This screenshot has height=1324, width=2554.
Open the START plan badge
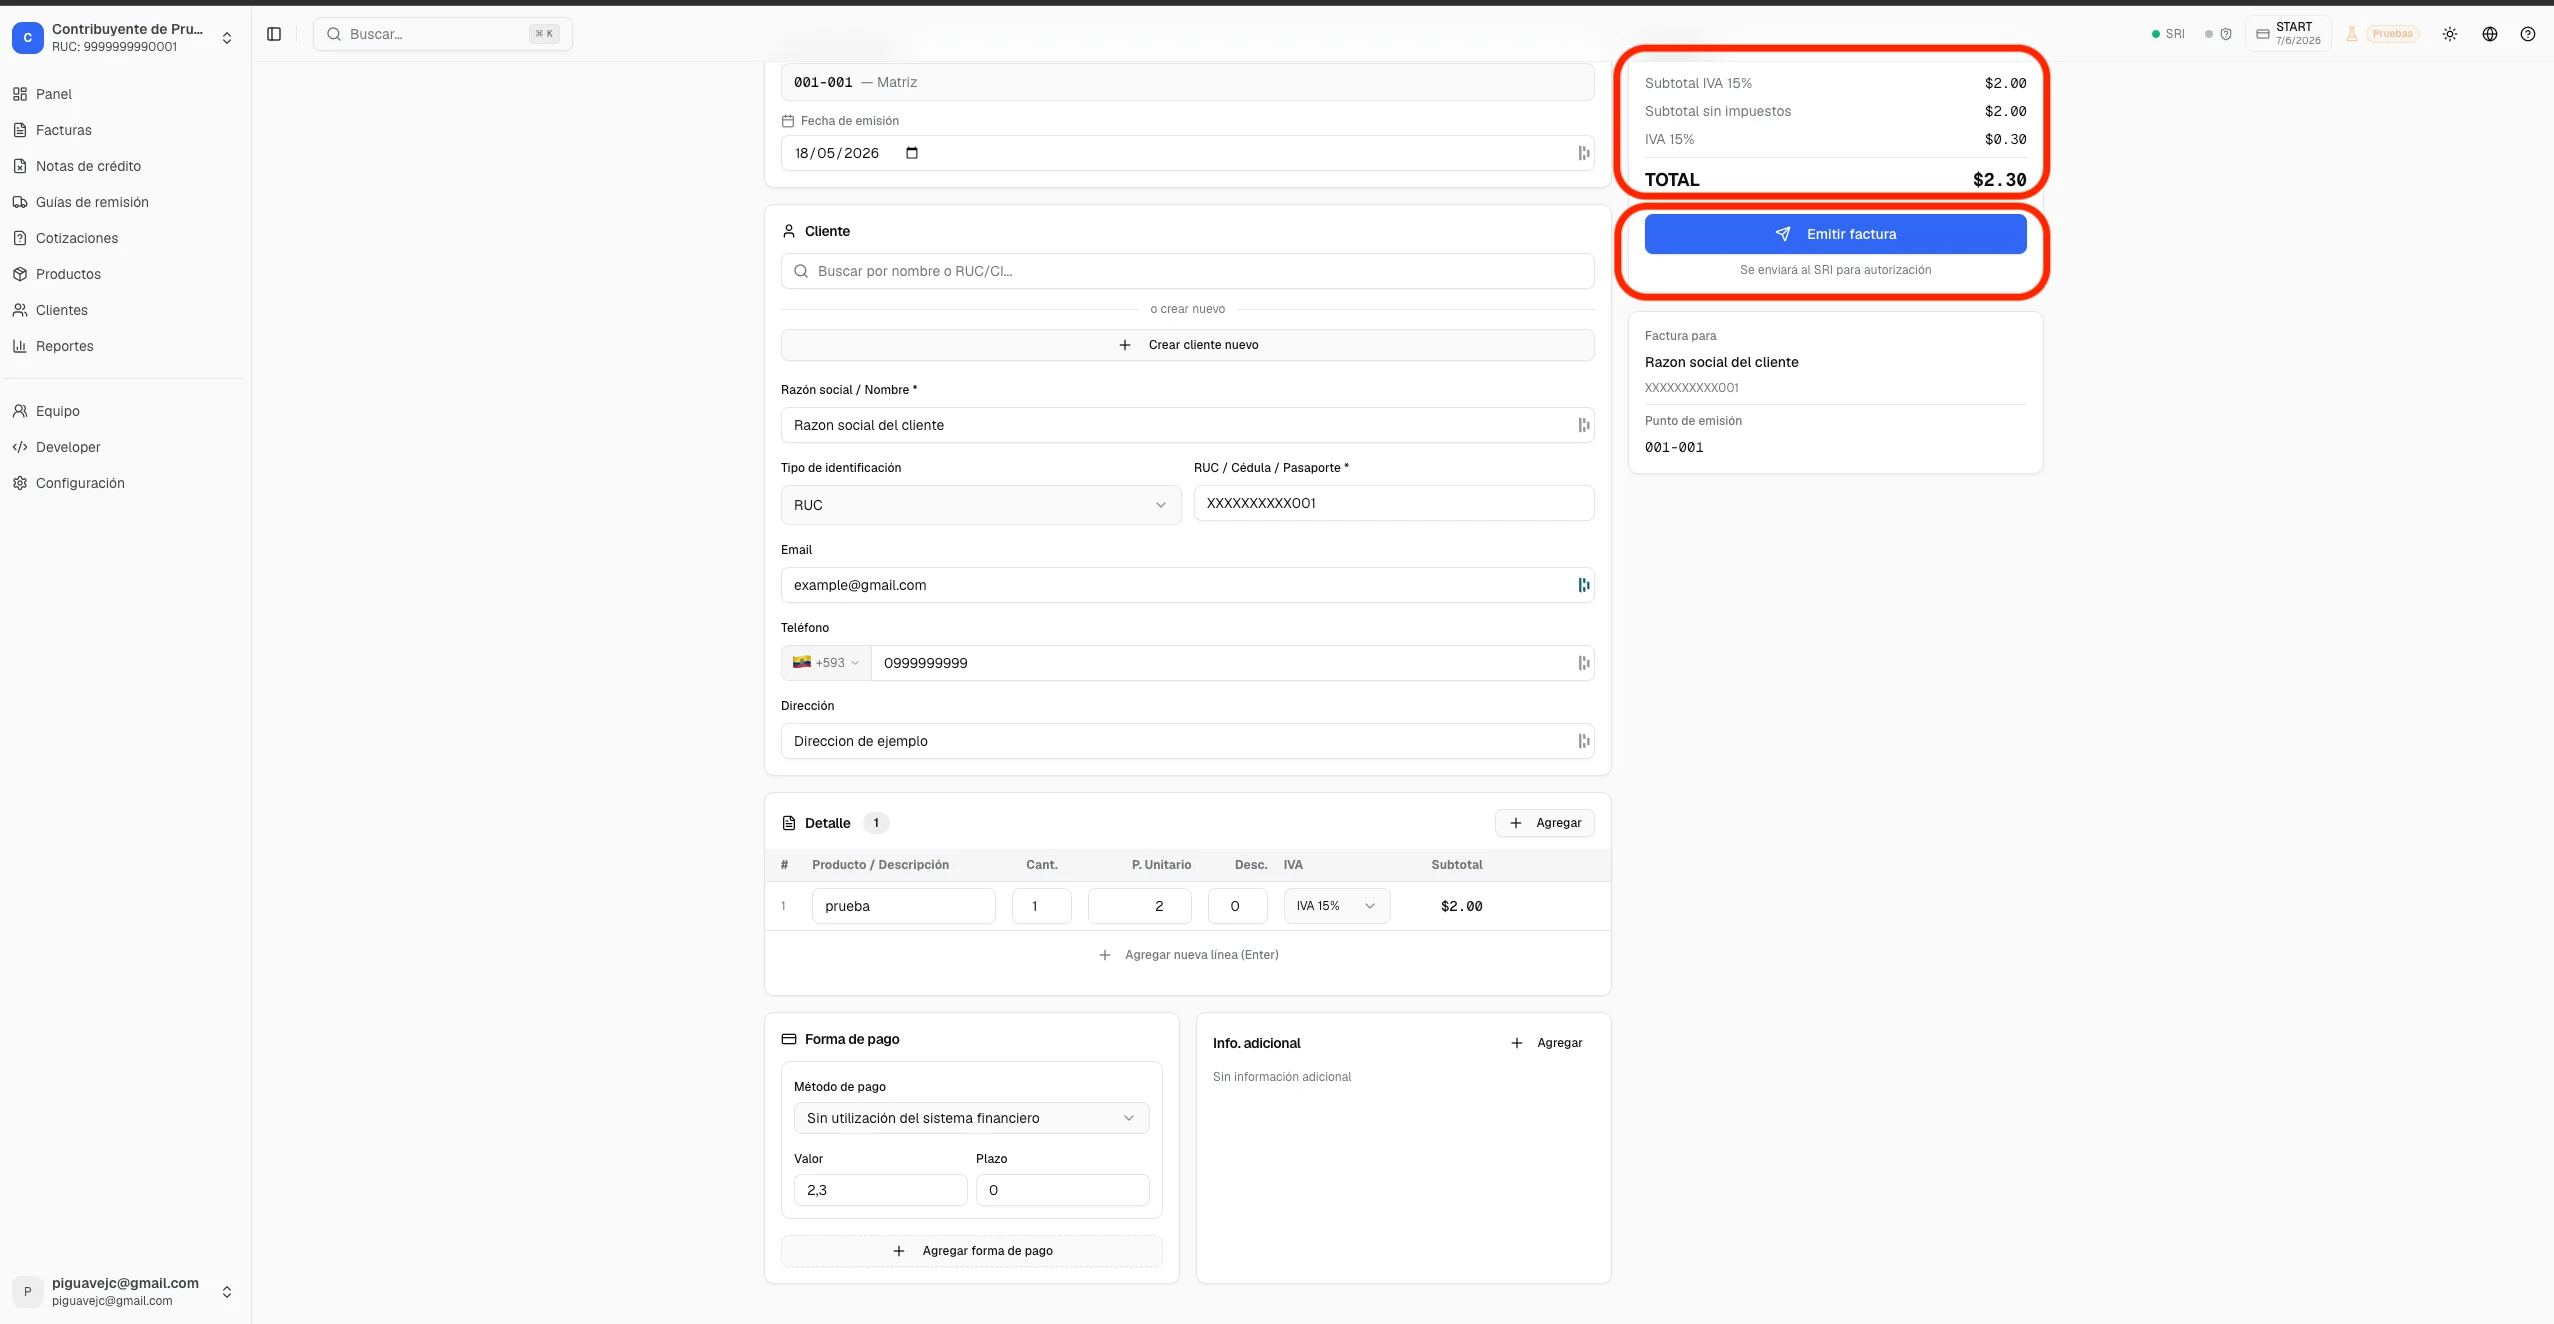point(2288,34)
